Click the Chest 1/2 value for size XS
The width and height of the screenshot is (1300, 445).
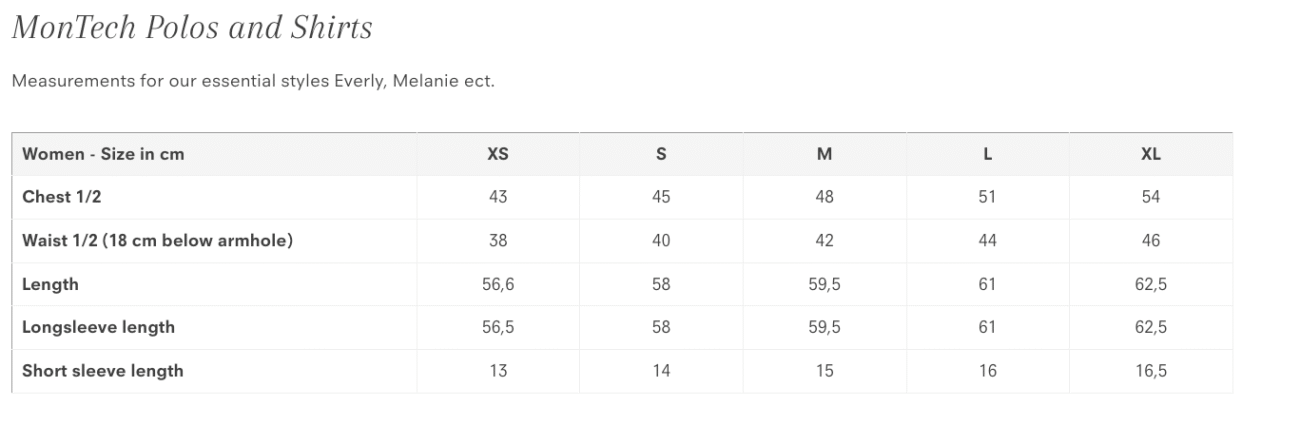pyautogui.click(x=498, y=197)
